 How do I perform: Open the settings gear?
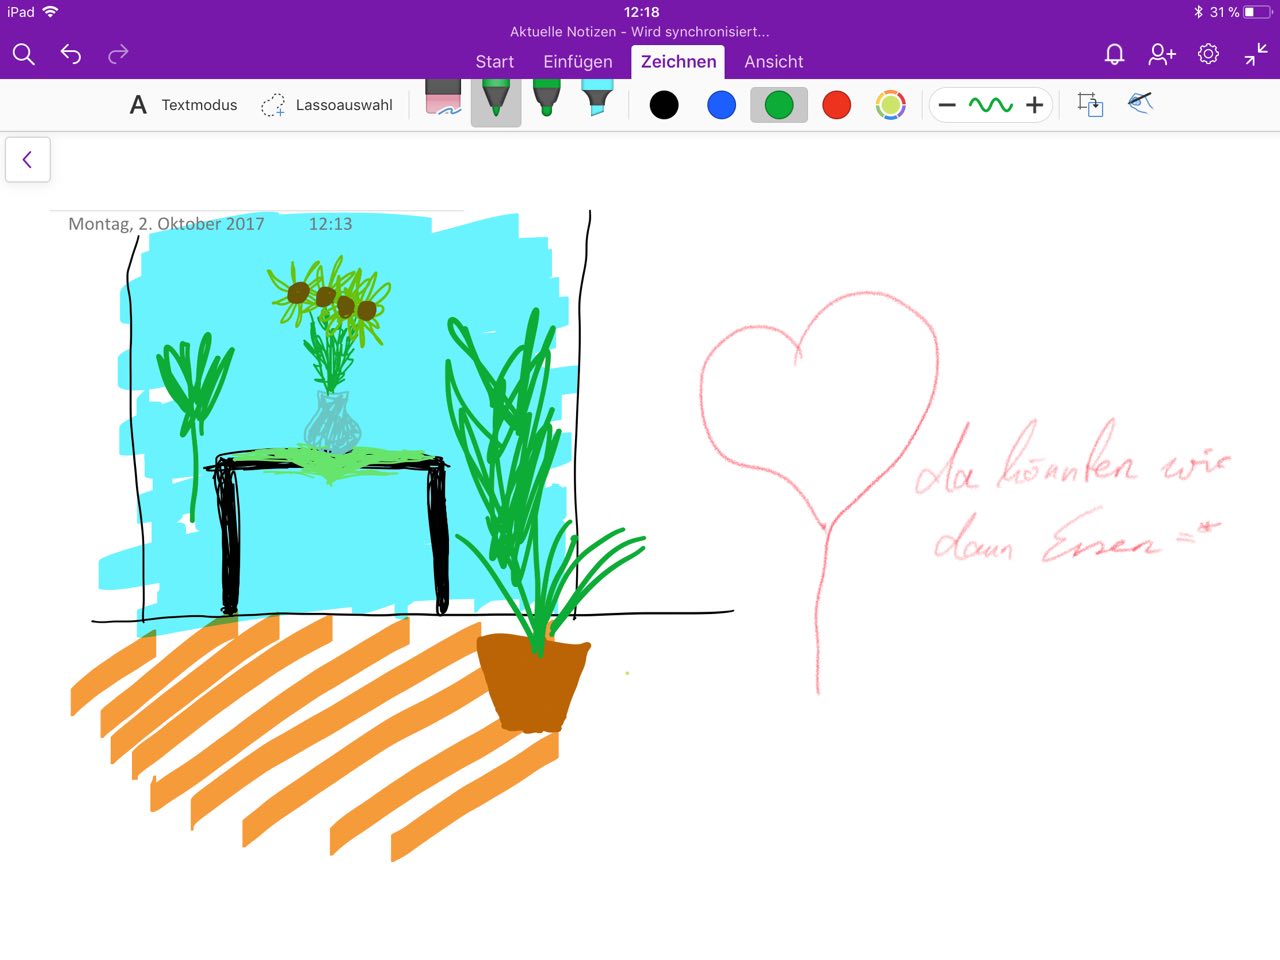click(x=1208, y=55)
